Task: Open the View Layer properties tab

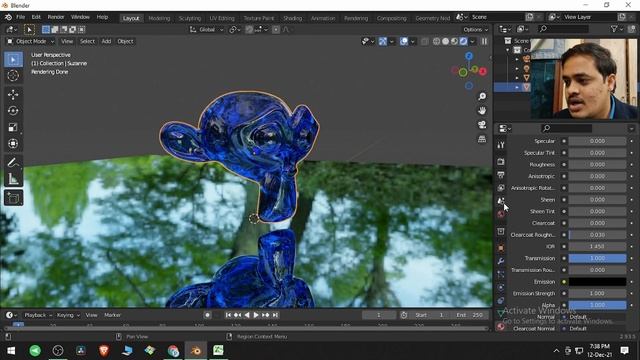Action: point(501,188)
